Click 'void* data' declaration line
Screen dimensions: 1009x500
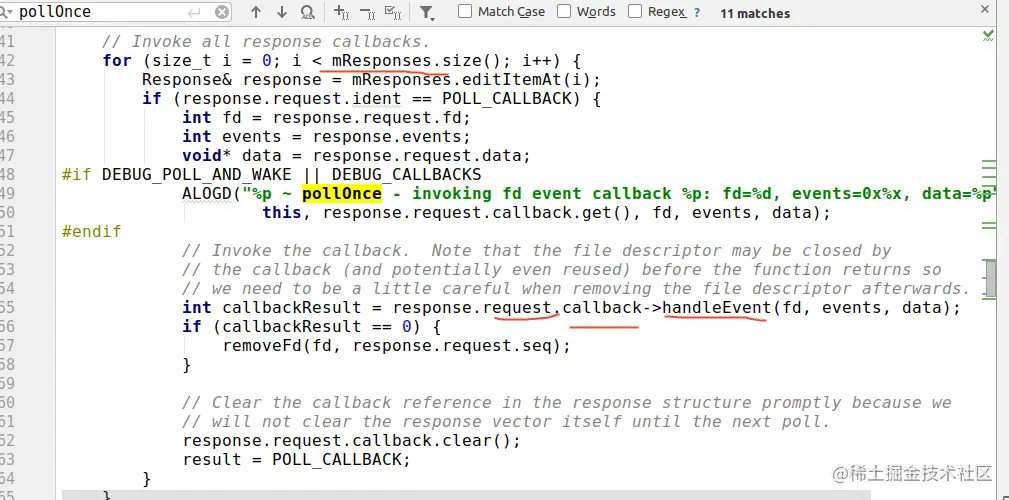click(x=356, y=156)
